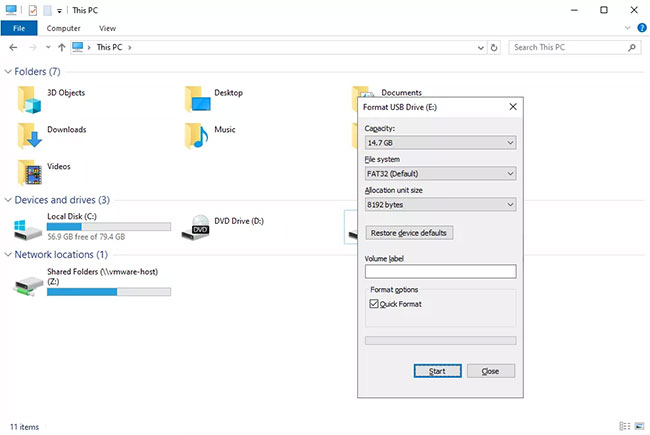The height and width of the screenshot is (435, 650).
Task: Collapse the Folders section group
Action: click(10, 72)
